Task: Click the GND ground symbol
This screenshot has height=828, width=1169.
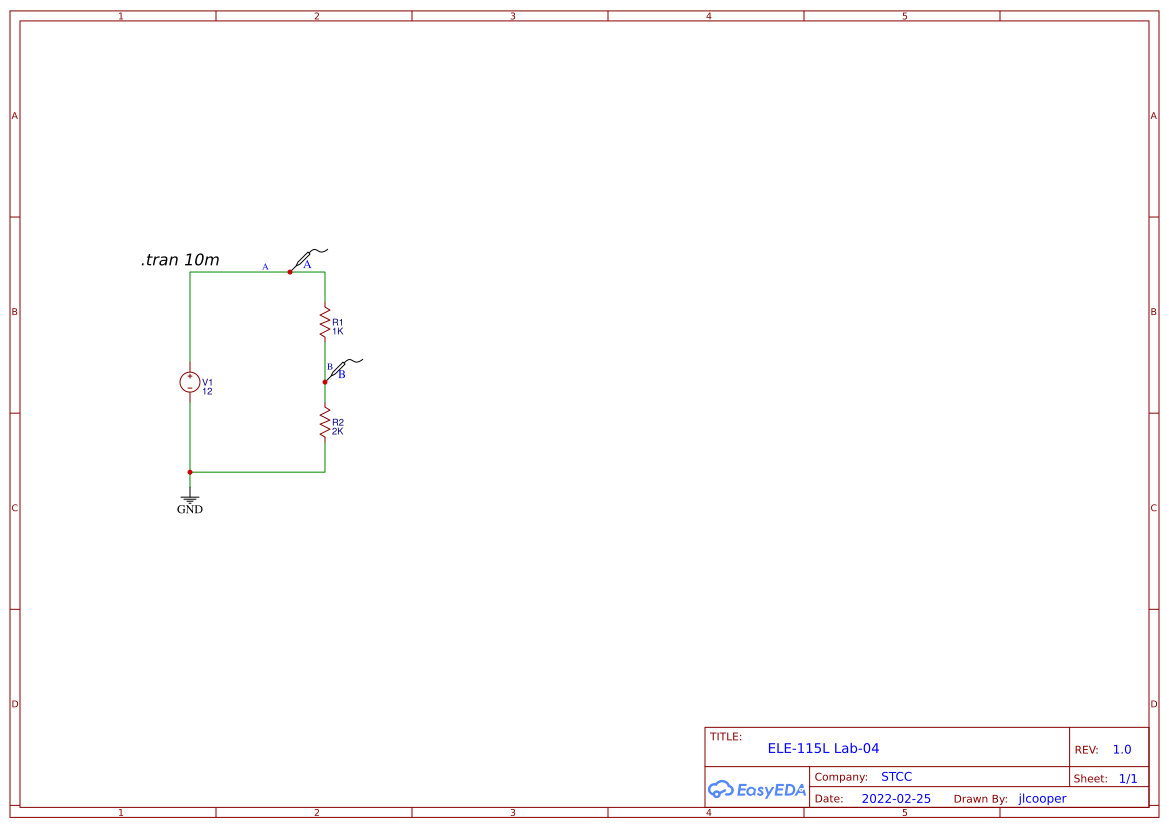Action: pos(190,497)
